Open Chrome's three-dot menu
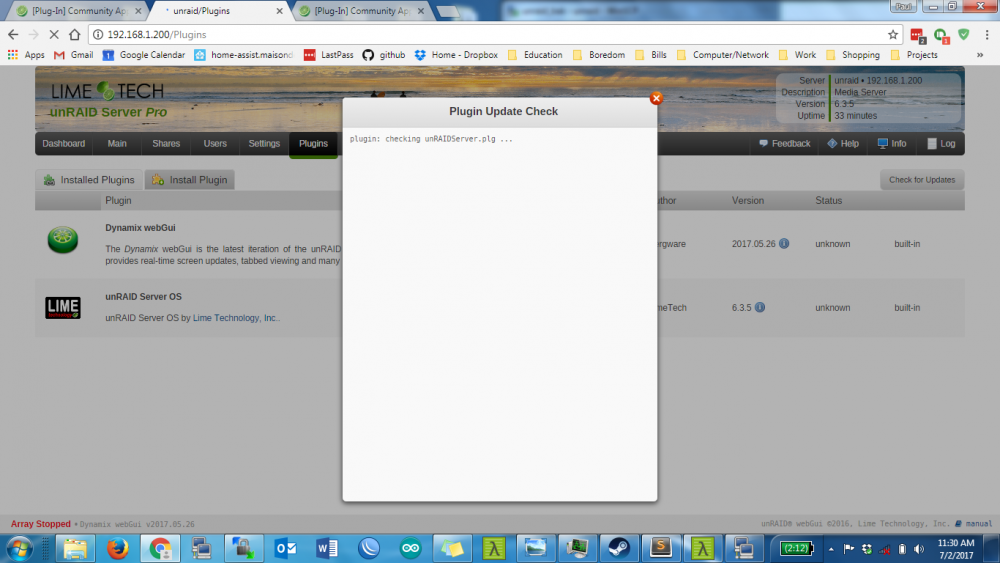This screenshot has width=1000, height=563. (x=987, y=34)
